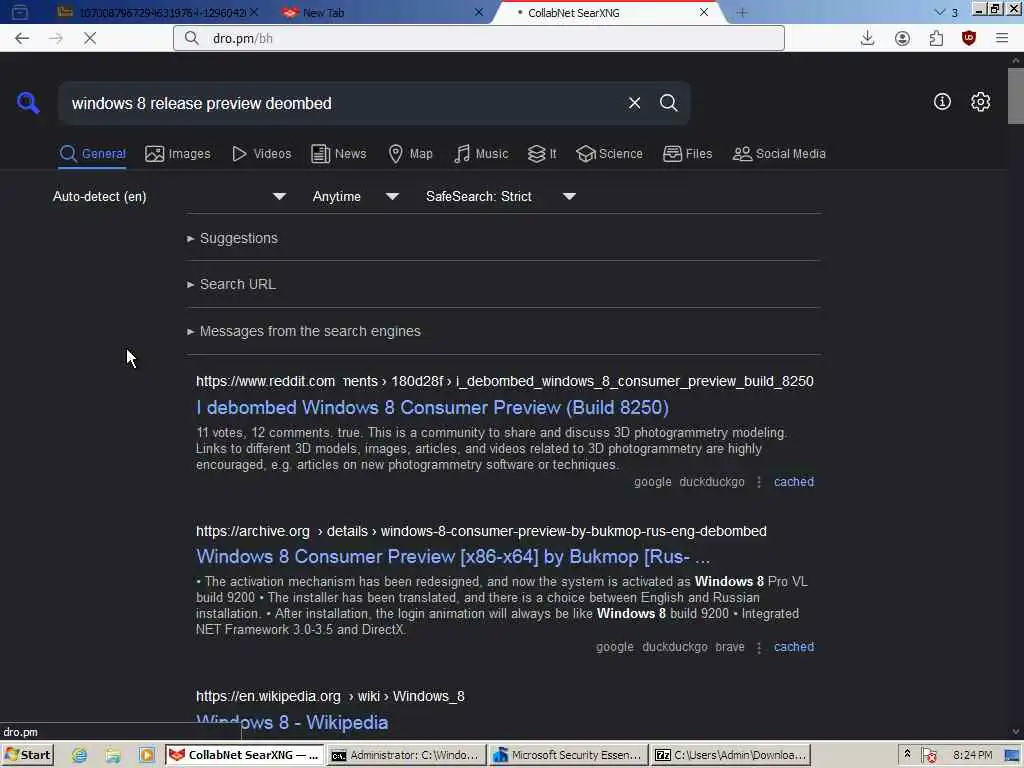
Task: Show hidden tray icons arrow
Action: point(907,754)
